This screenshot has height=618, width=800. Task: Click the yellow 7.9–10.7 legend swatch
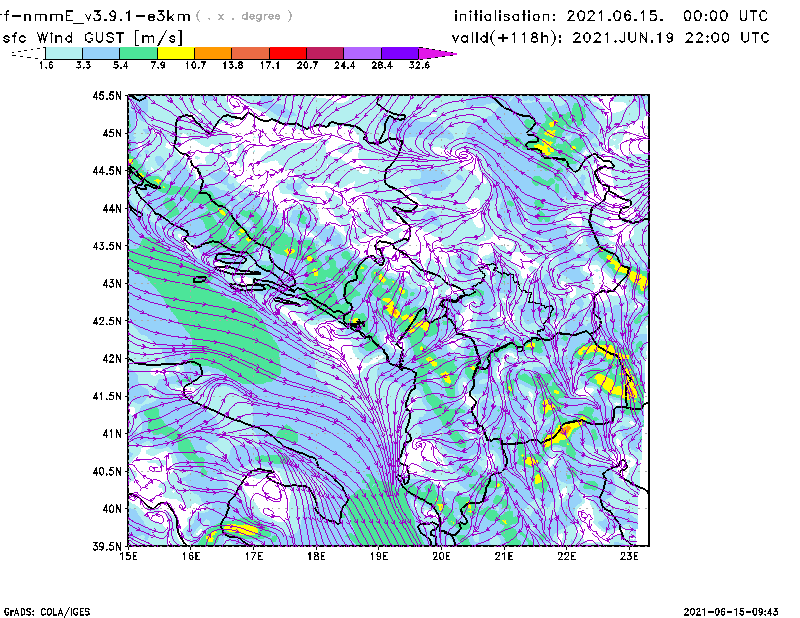(176, 53)
